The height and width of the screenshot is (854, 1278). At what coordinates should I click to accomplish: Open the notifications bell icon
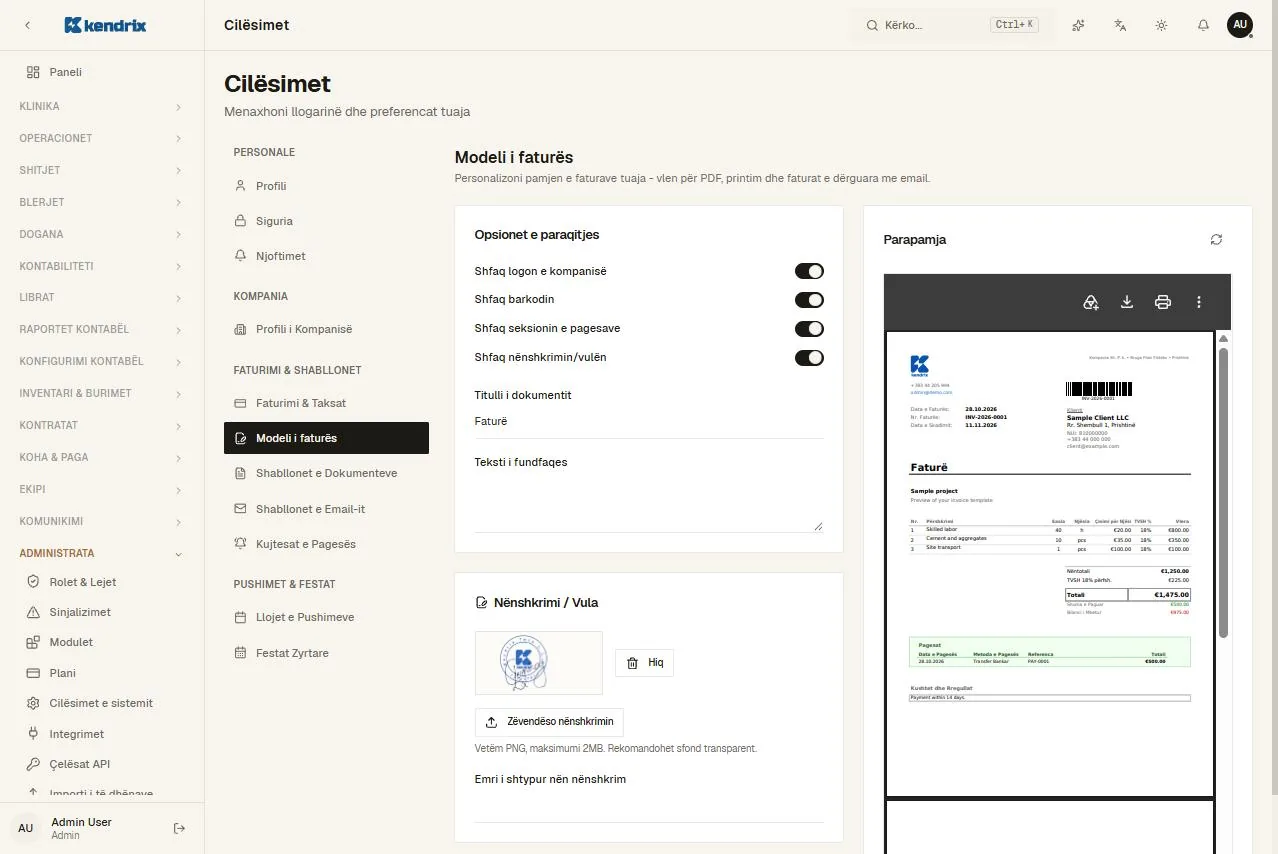click(x=1203, y=25)
